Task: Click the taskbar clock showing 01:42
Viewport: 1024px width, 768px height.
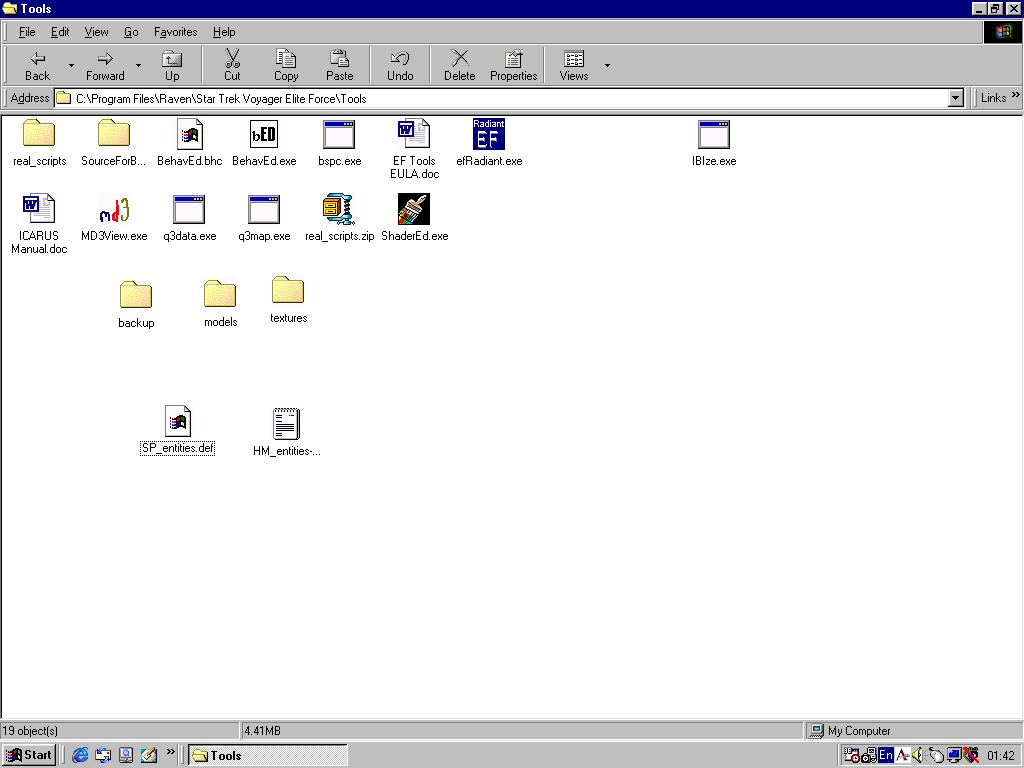Action: click(1000, 756)
